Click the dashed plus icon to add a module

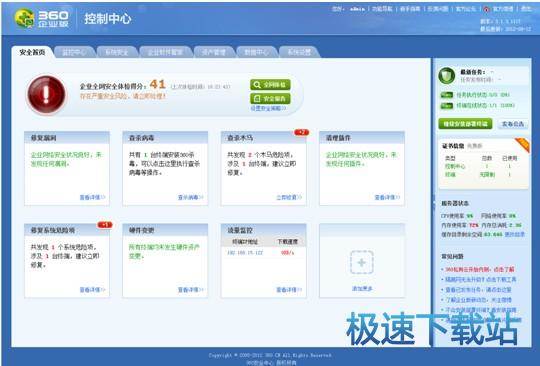362,263
